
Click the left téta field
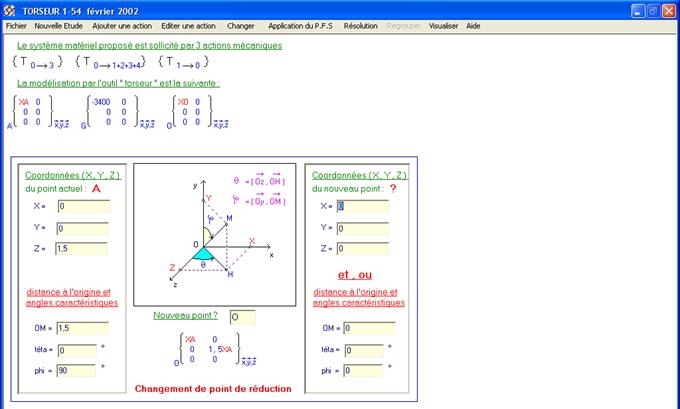click(77, 350)
